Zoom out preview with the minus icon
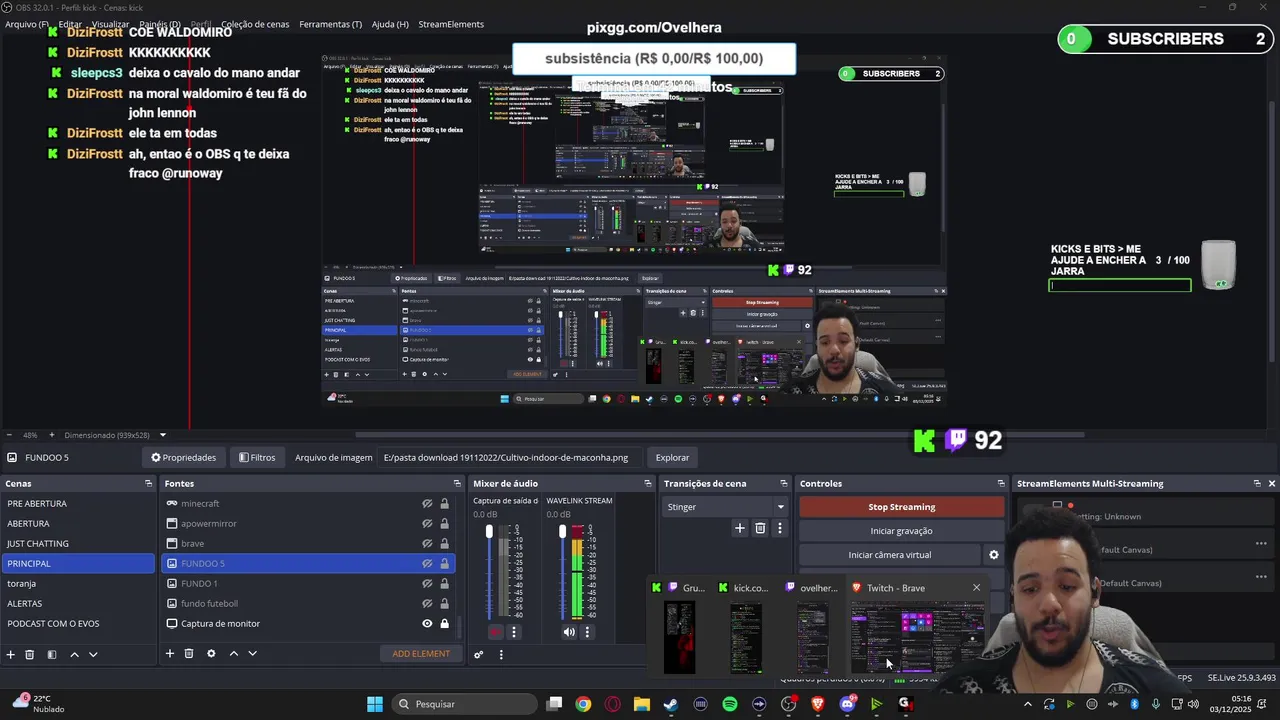 9,435
